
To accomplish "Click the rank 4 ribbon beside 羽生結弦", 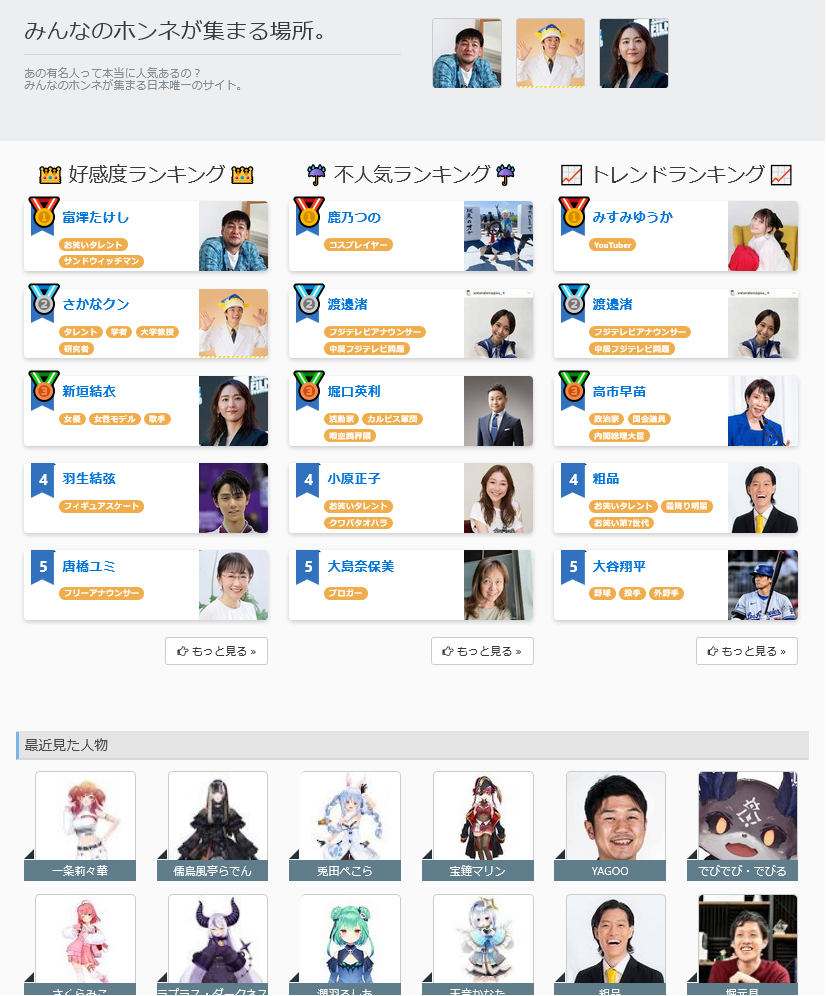I will point(43,480).
